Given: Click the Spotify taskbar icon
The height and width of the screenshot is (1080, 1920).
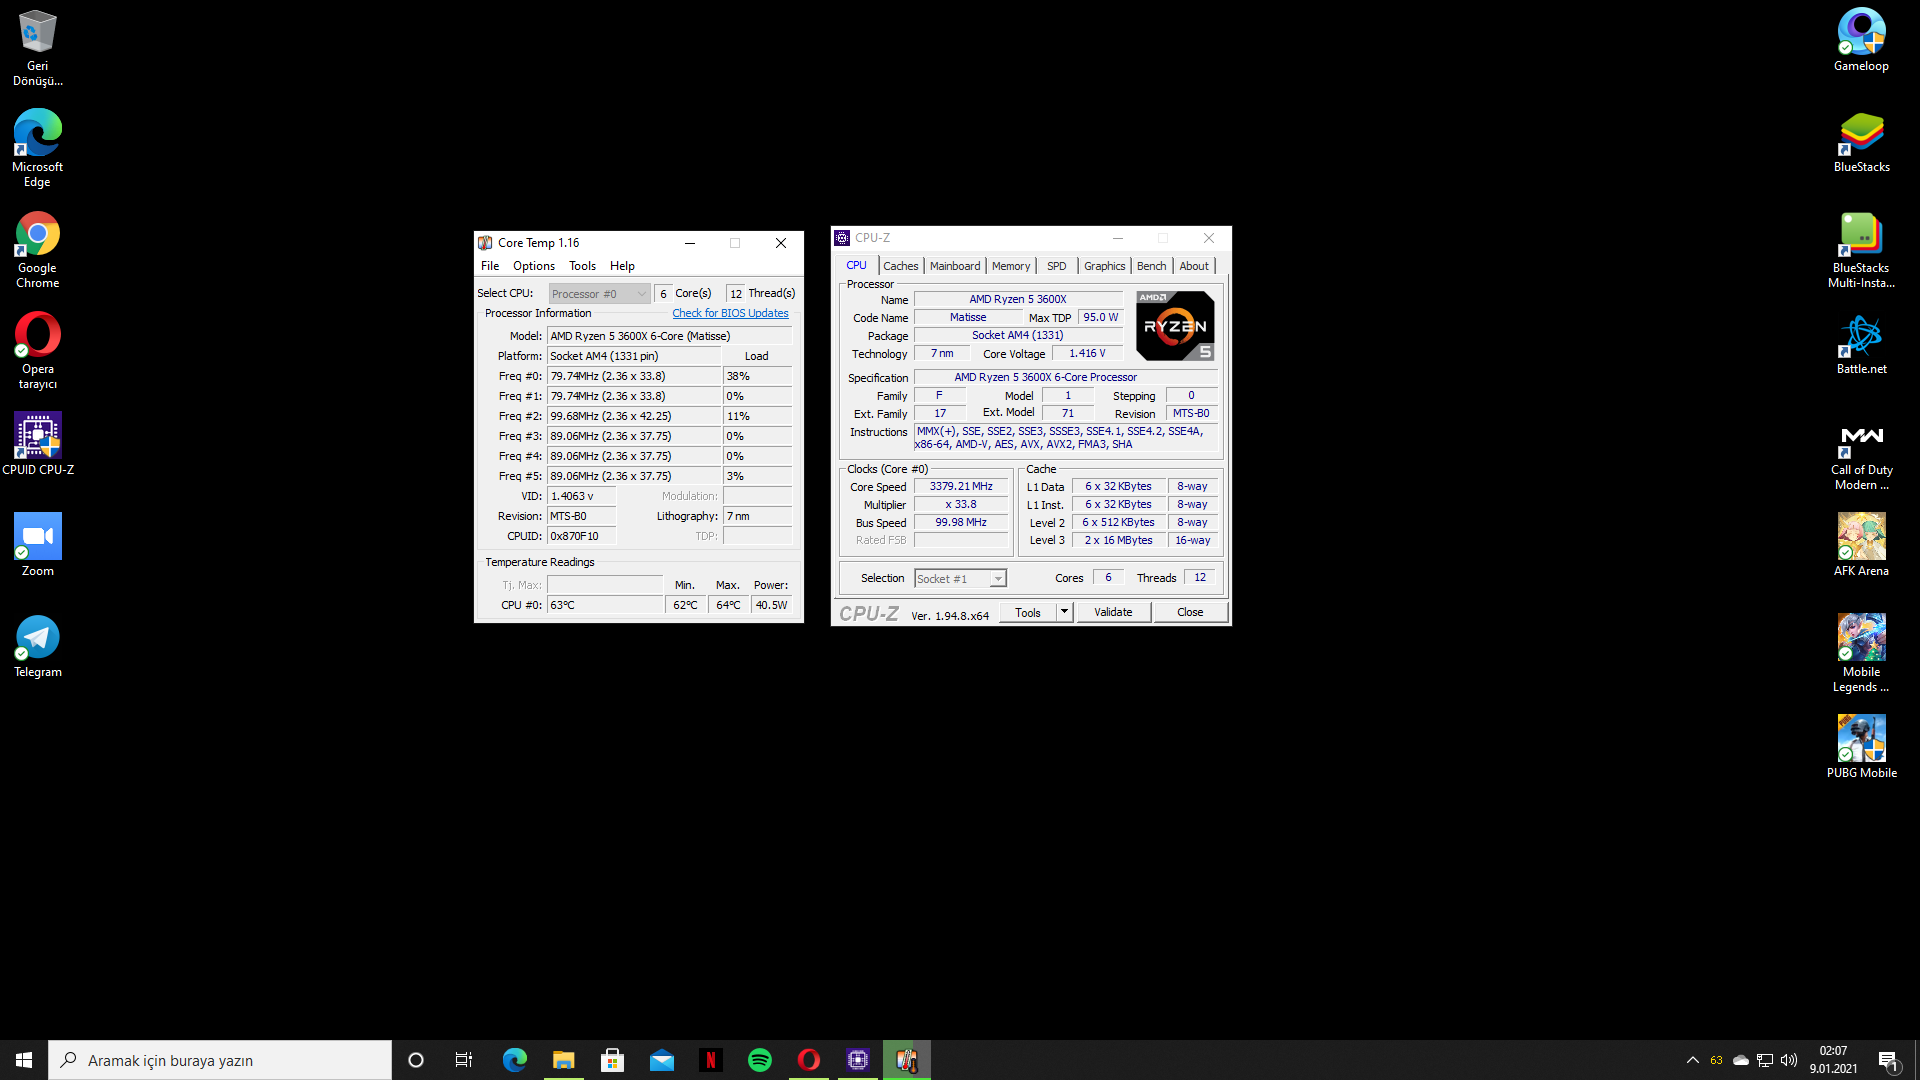Looking at the screenshot, I should coord(760,1060).
